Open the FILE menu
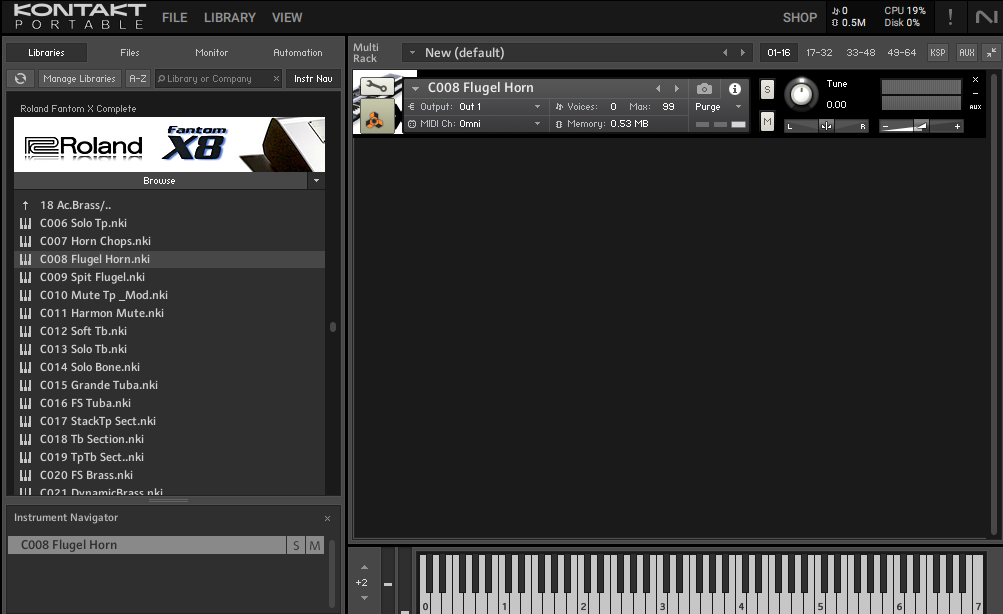This screenshot has height=614, width=1003. tap(175, 18)
